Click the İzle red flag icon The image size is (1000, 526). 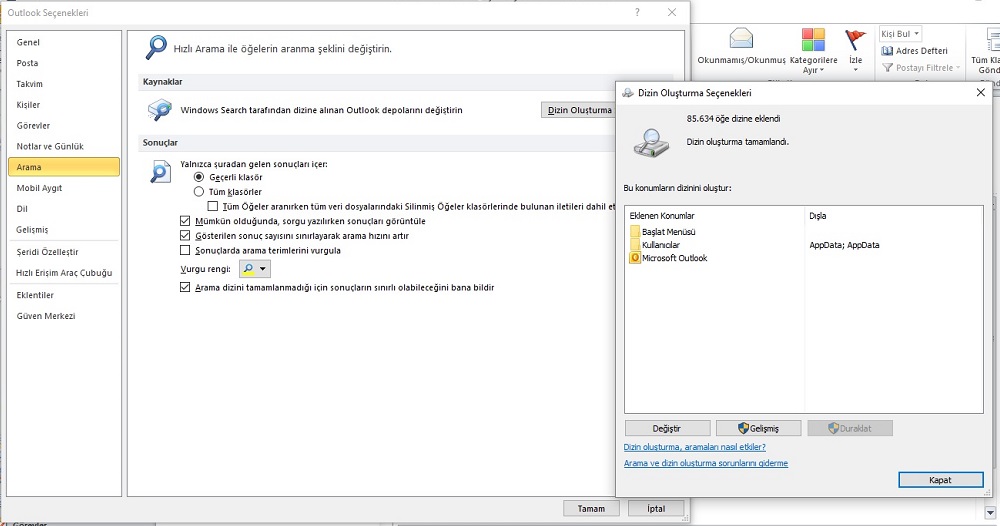(855, 40)
